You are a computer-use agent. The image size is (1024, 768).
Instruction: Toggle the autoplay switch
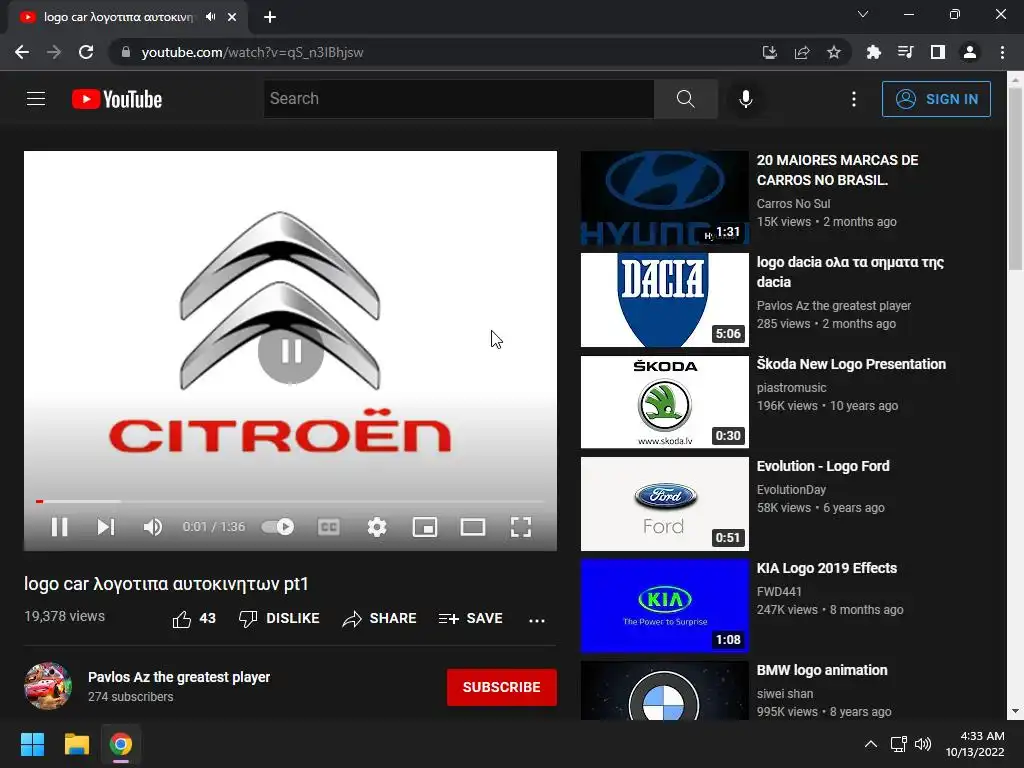pos(278,527)
